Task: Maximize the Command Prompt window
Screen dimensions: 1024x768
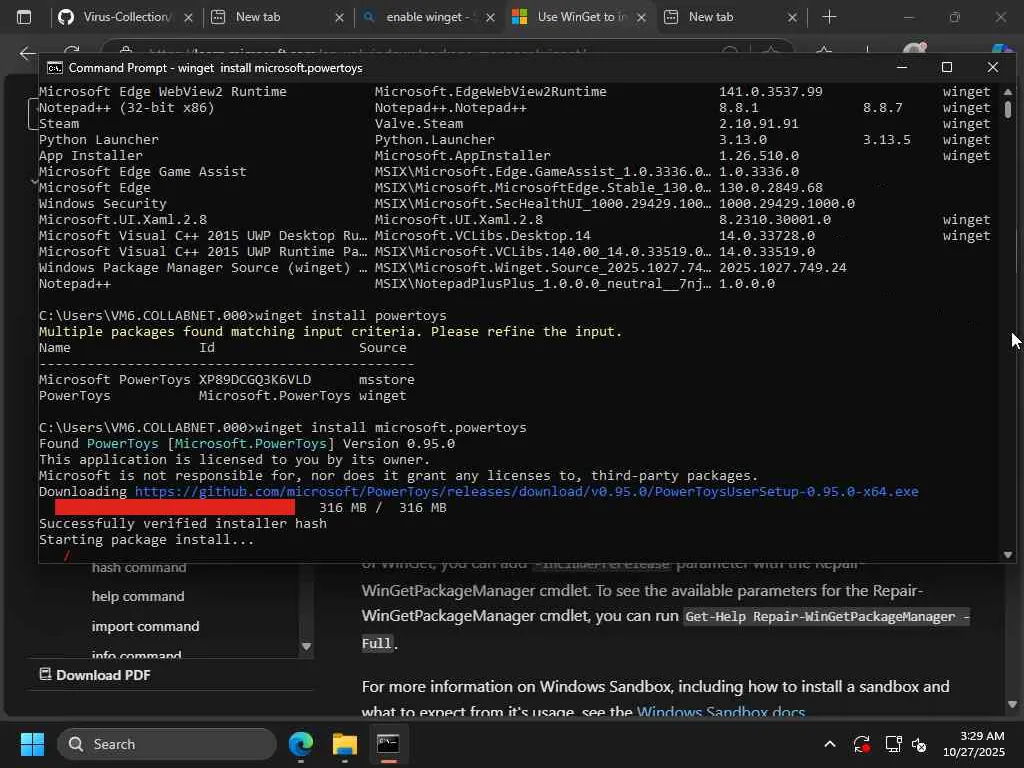Action: pos(947,67)
